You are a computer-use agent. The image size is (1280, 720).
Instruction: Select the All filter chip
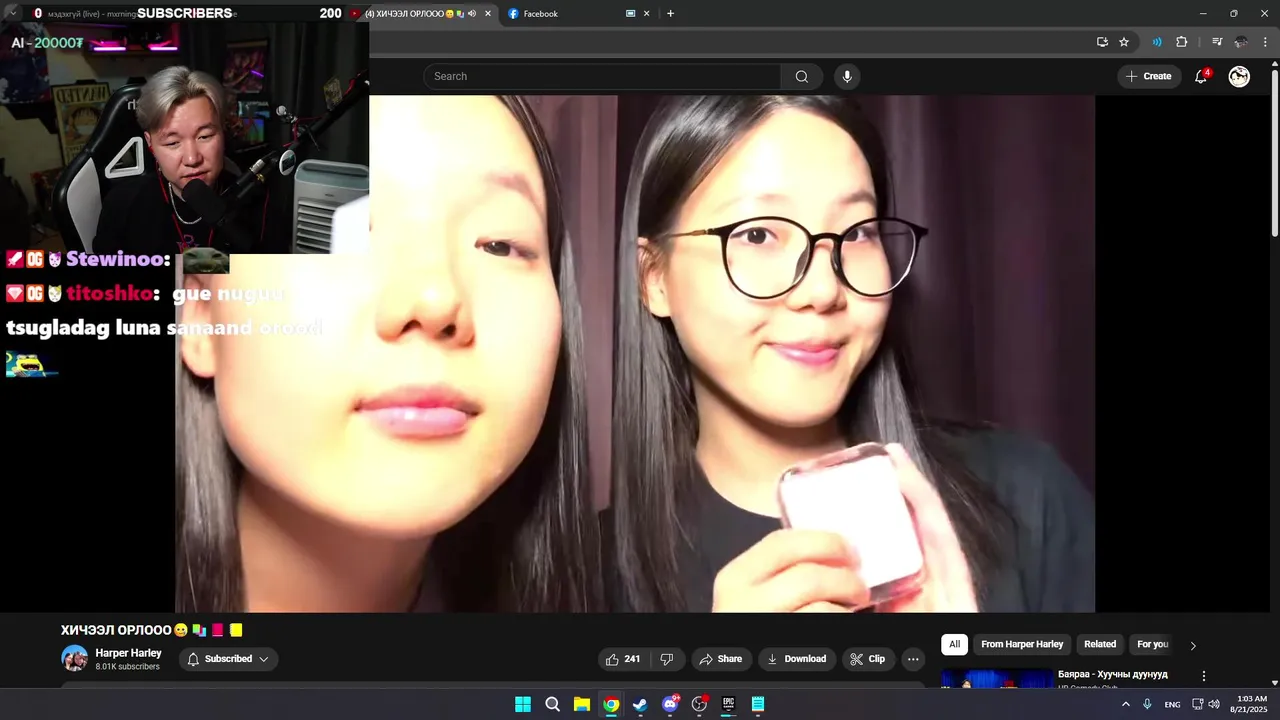coord(954,644)
